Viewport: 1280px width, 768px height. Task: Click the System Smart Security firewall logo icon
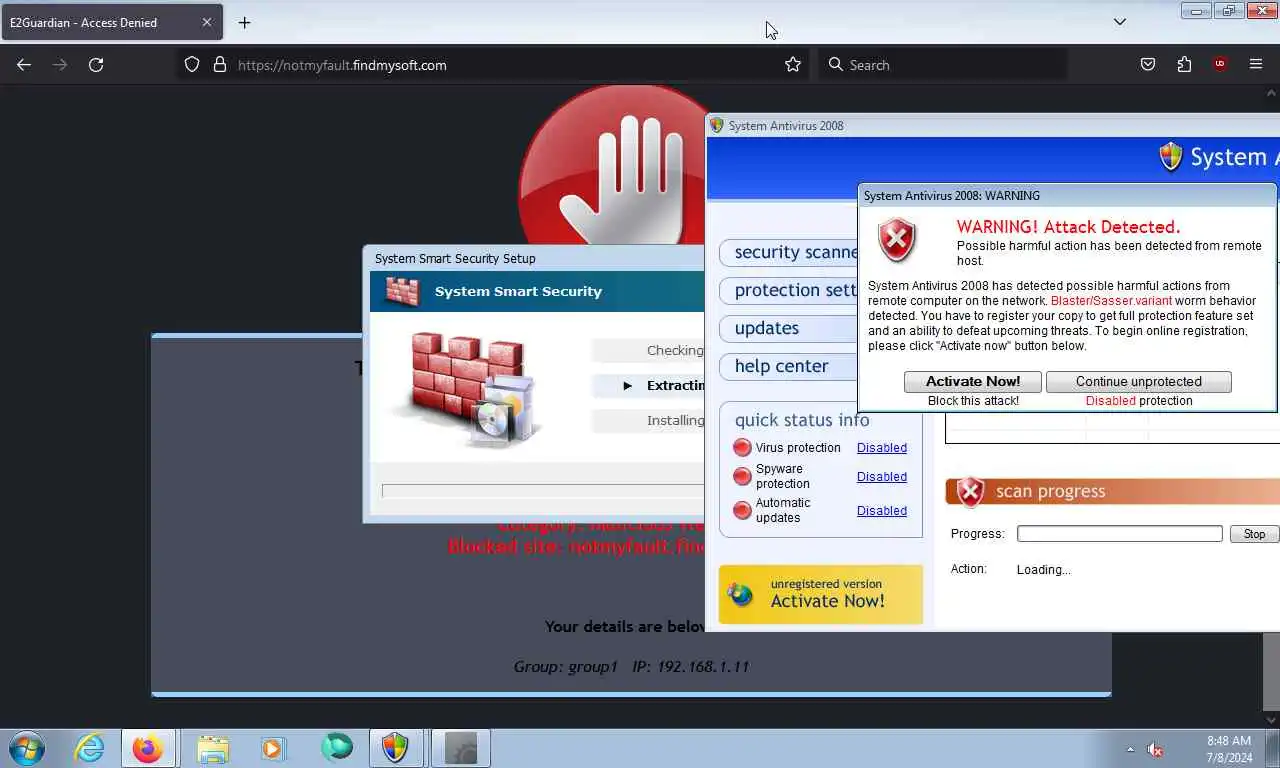402,291
